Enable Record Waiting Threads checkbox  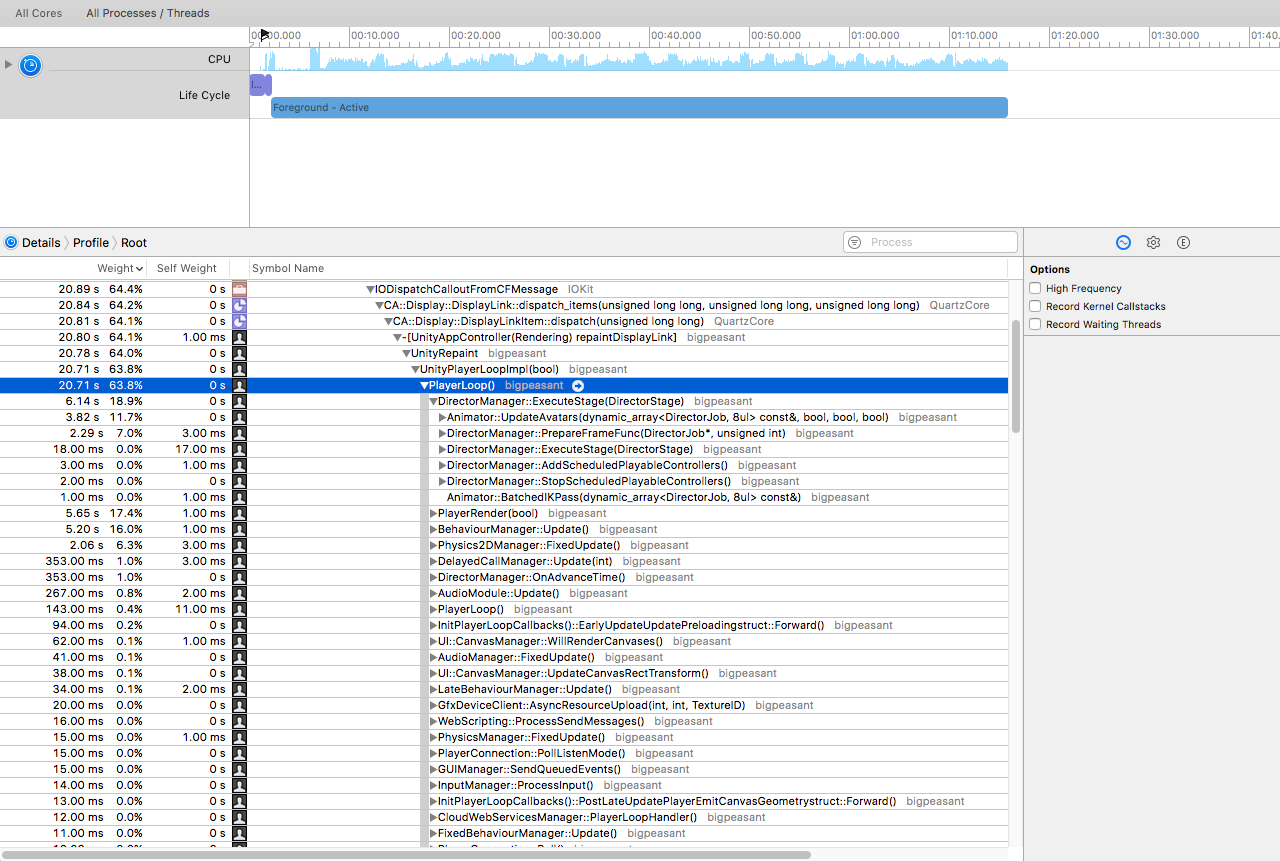1036,324
